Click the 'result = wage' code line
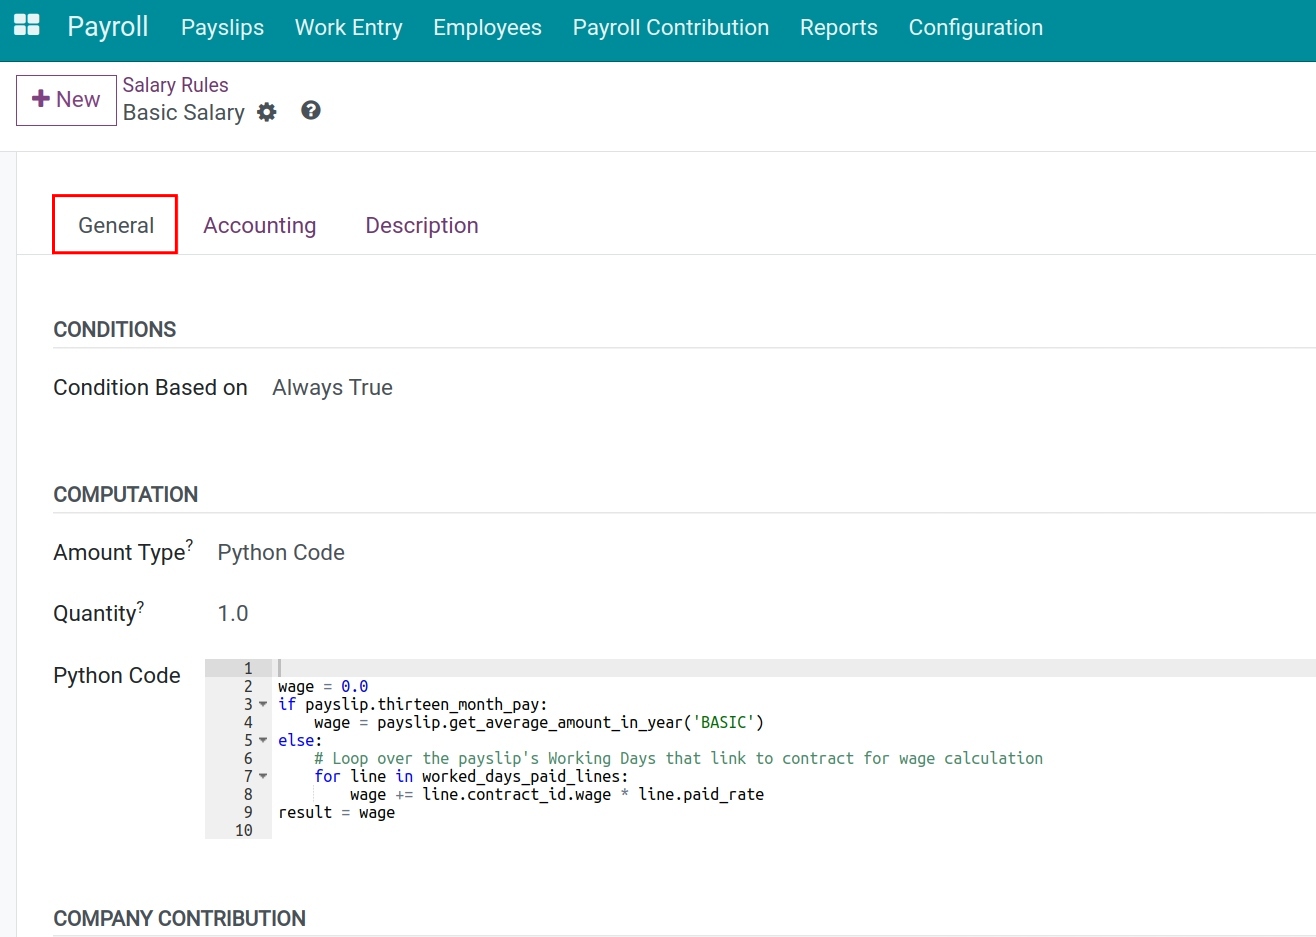This screenshot has width=1316, height=937. 337,812
